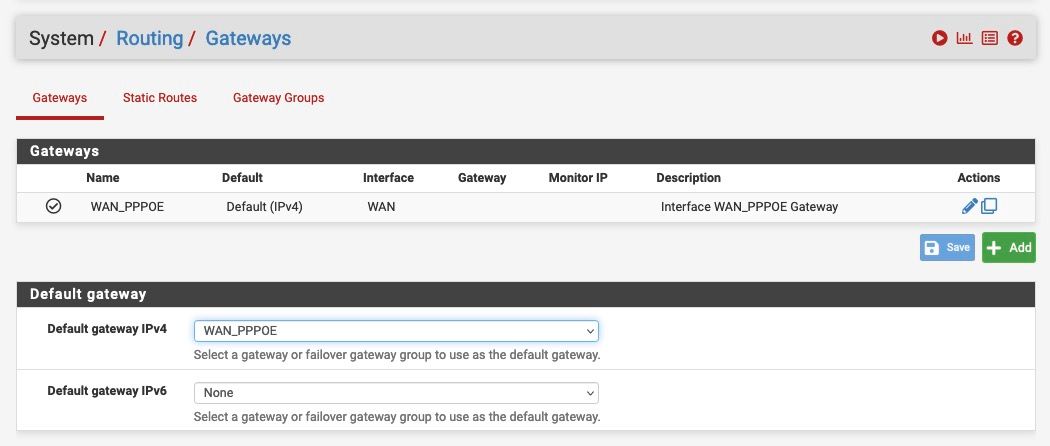Open the gateway monitoring graph icon
This screenshot has width=1050, height=446.
(964, 39)
